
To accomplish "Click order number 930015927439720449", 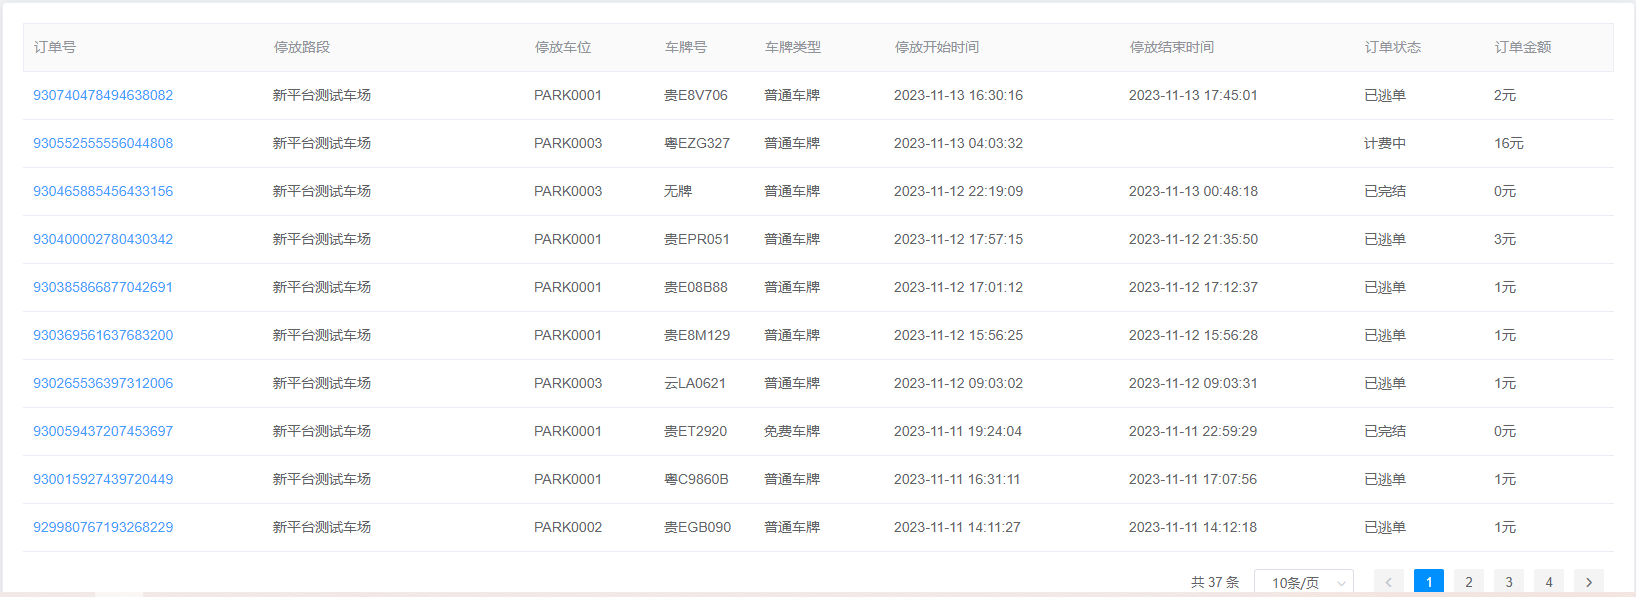I will [x=103, y=479].
